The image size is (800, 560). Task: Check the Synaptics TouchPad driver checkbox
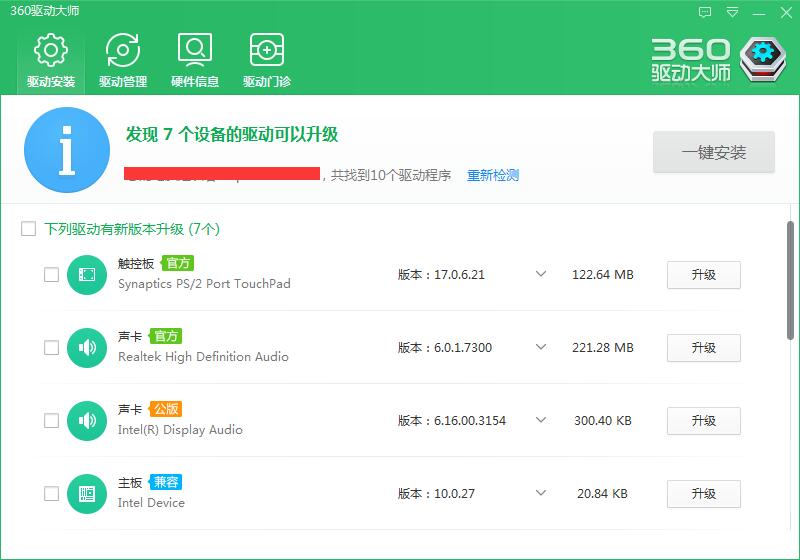pos(52,274)
